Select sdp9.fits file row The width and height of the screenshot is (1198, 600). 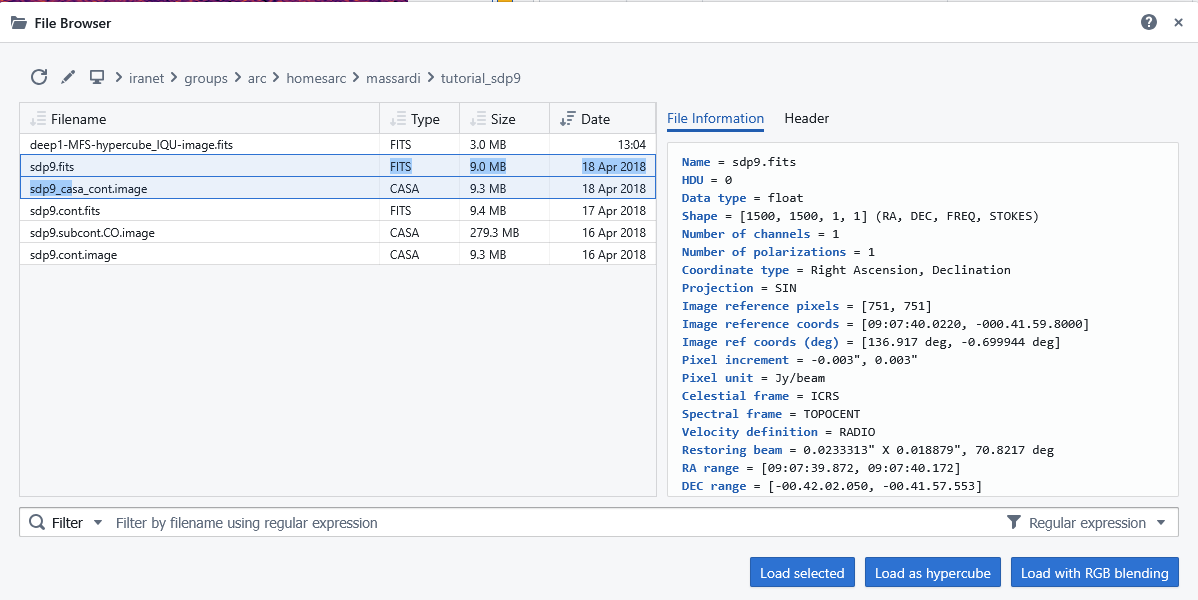click(338, 166)
